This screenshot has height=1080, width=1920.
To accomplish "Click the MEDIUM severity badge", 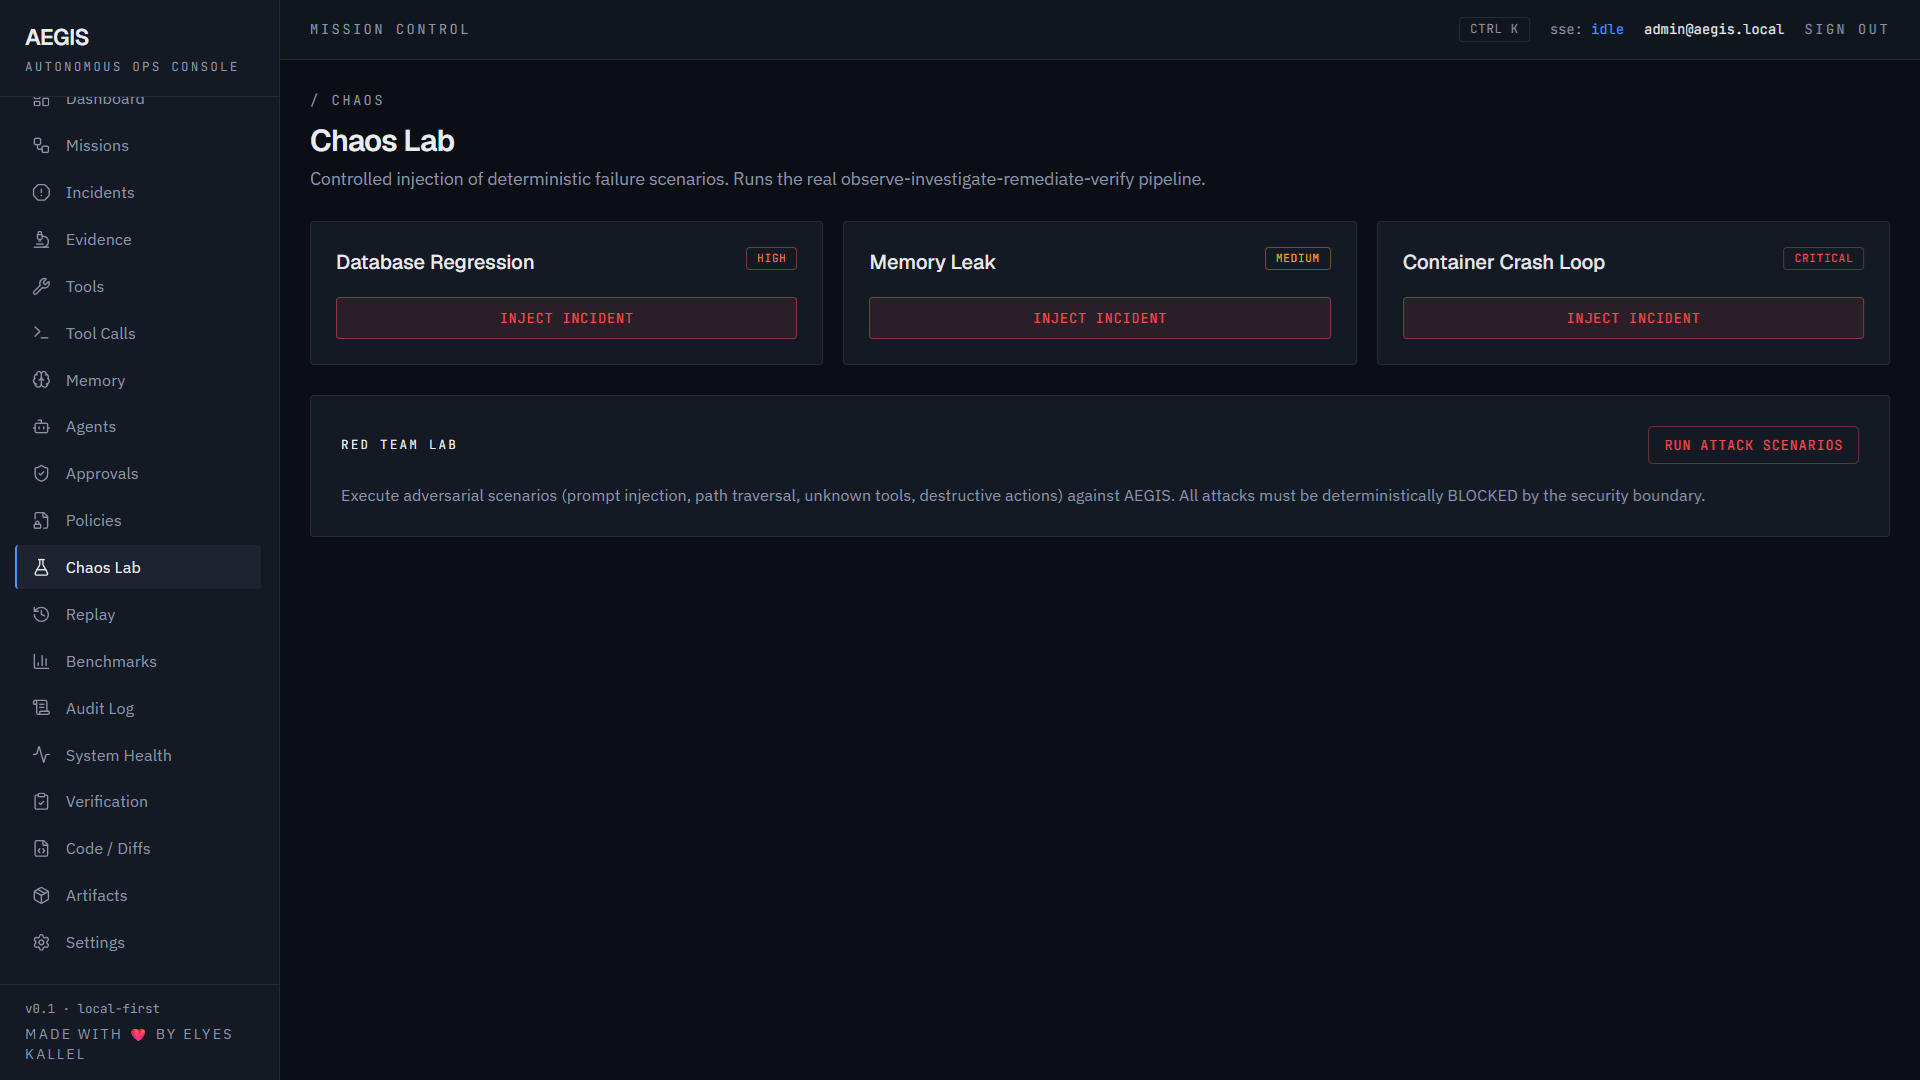I will coord(1297,258).
